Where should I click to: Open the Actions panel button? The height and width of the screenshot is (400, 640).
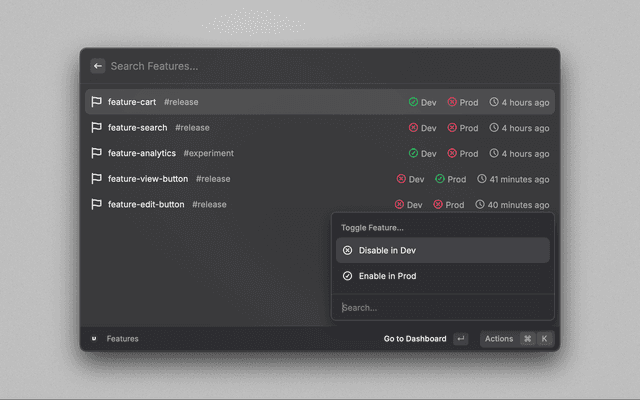coord(498,339)
